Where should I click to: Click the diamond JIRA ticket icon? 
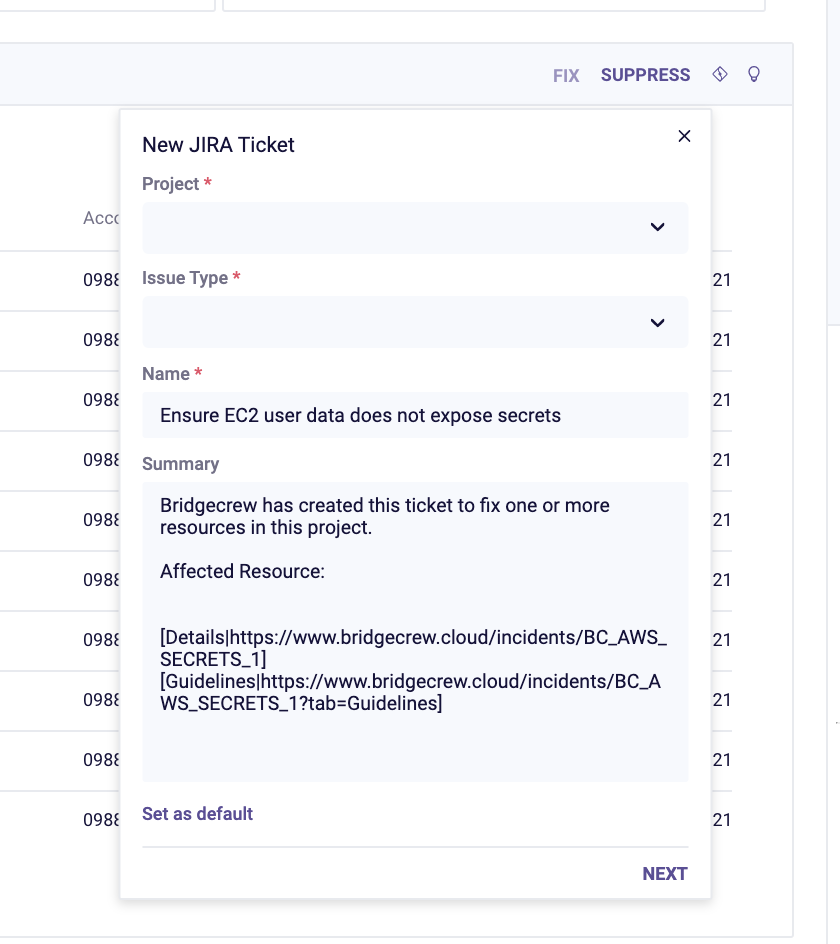click(720, 74)
